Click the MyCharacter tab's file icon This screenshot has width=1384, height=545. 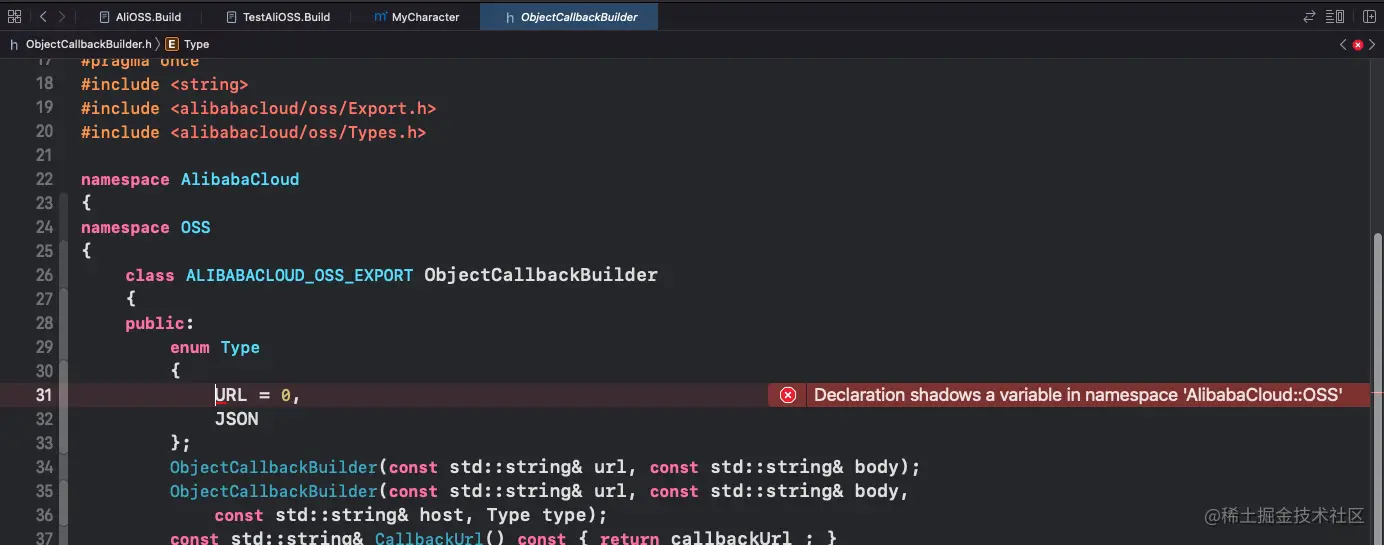380,17
